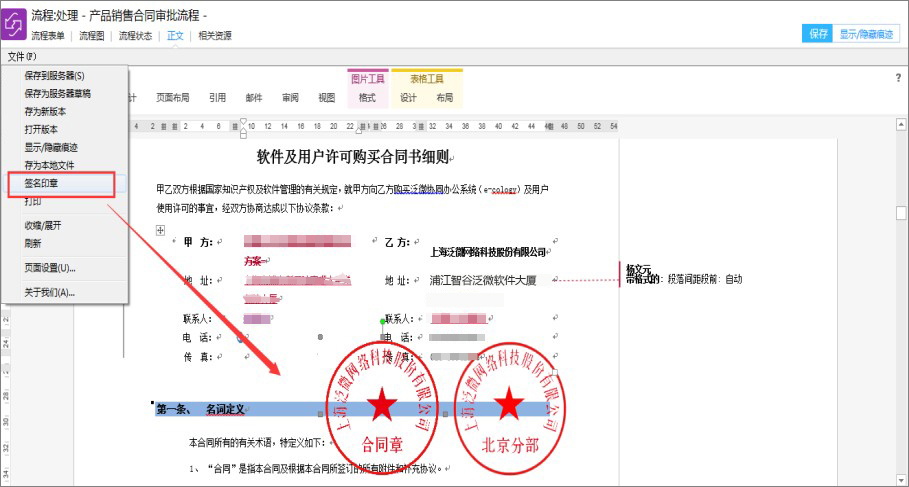
Task: Switch to the 流程图 tab
Action: point(92,36)
